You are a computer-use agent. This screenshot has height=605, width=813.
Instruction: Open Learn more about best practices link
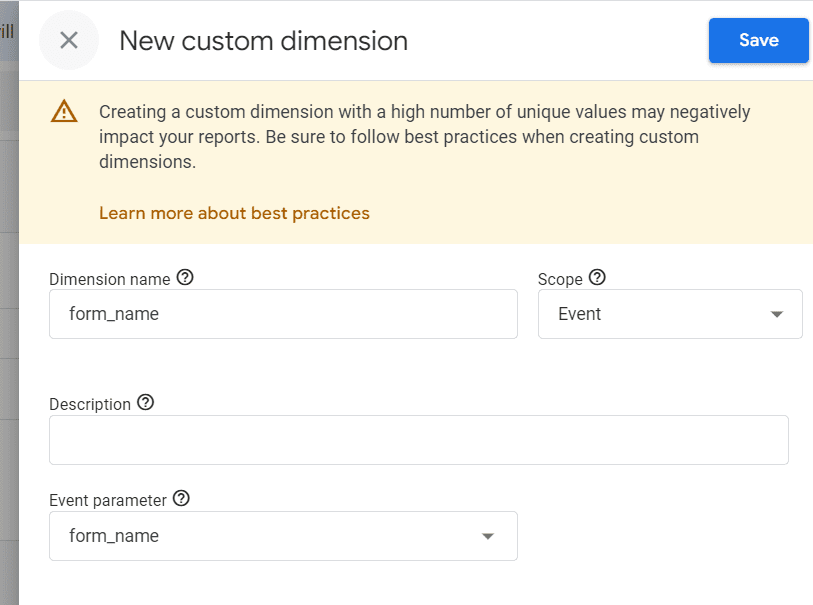coord(234,213)
